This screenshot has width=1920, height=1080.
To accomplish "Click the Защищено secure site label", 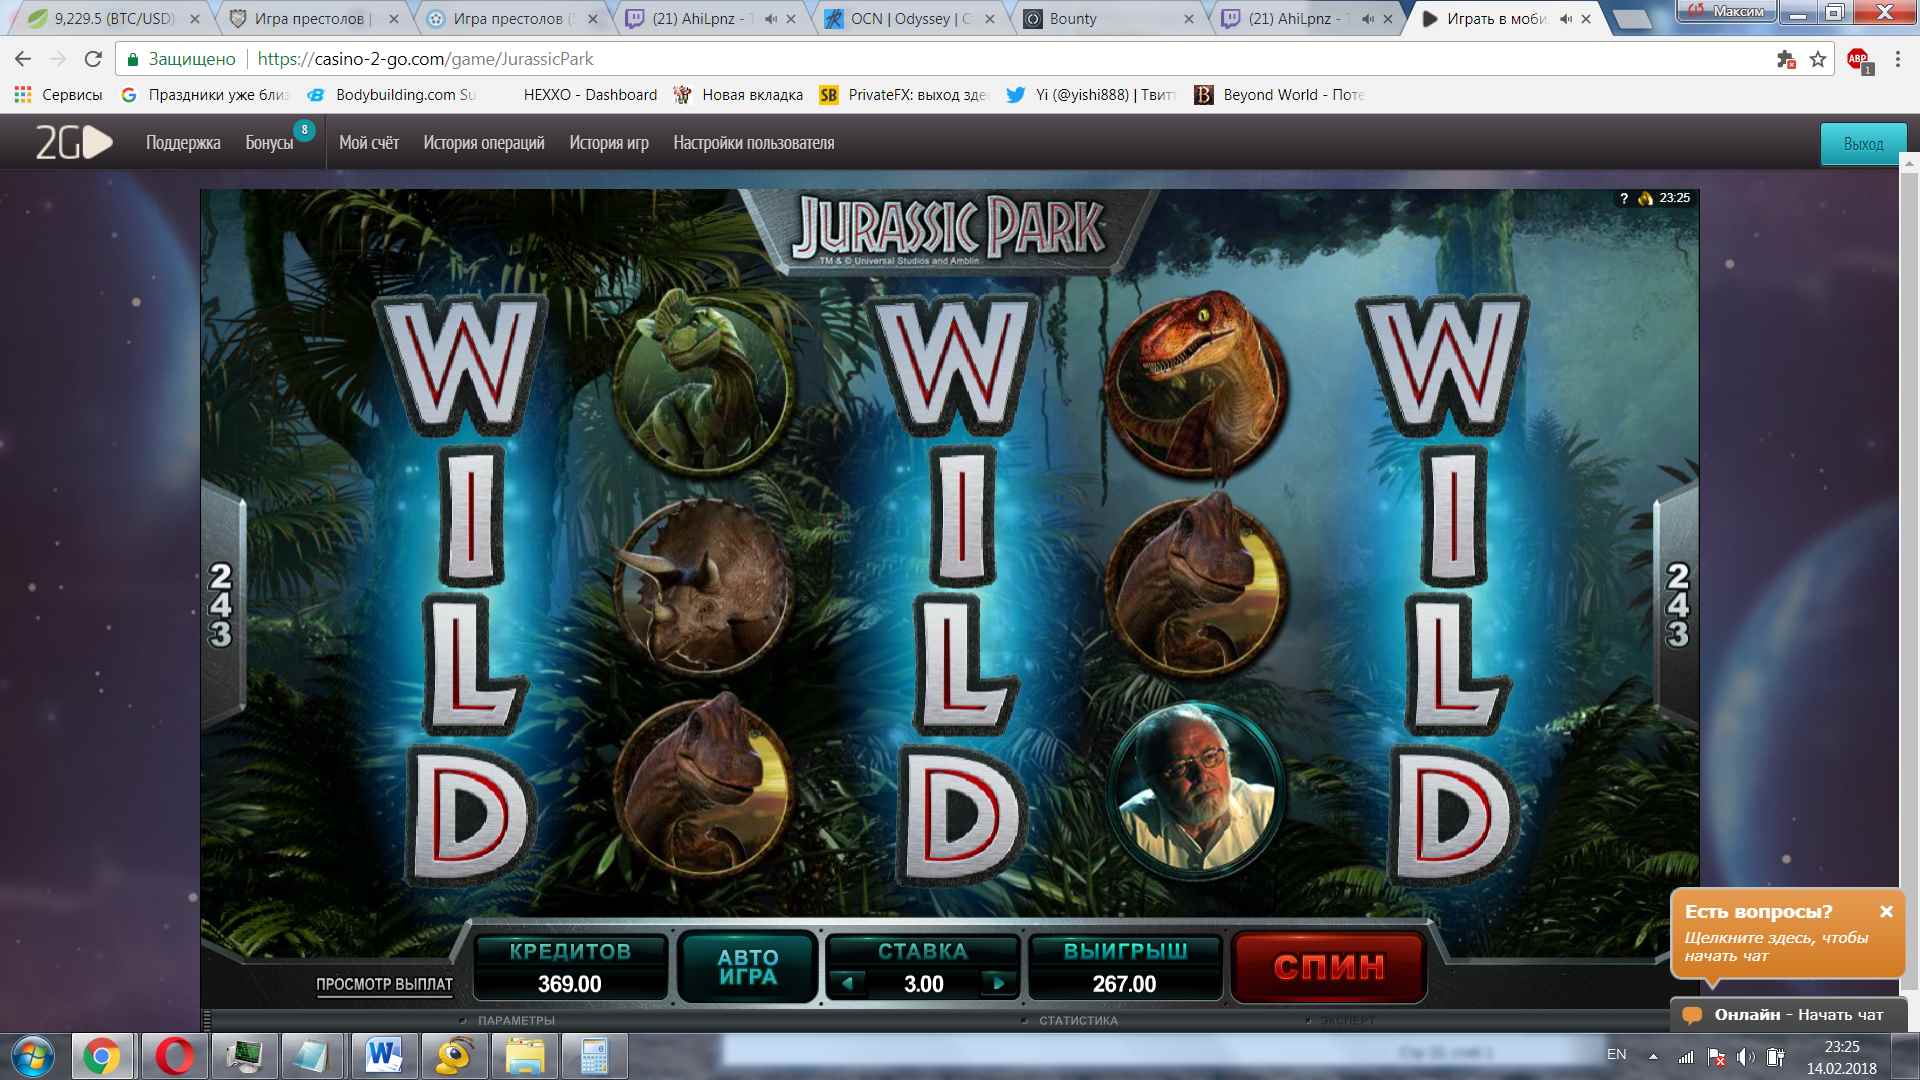I will 181,59.
